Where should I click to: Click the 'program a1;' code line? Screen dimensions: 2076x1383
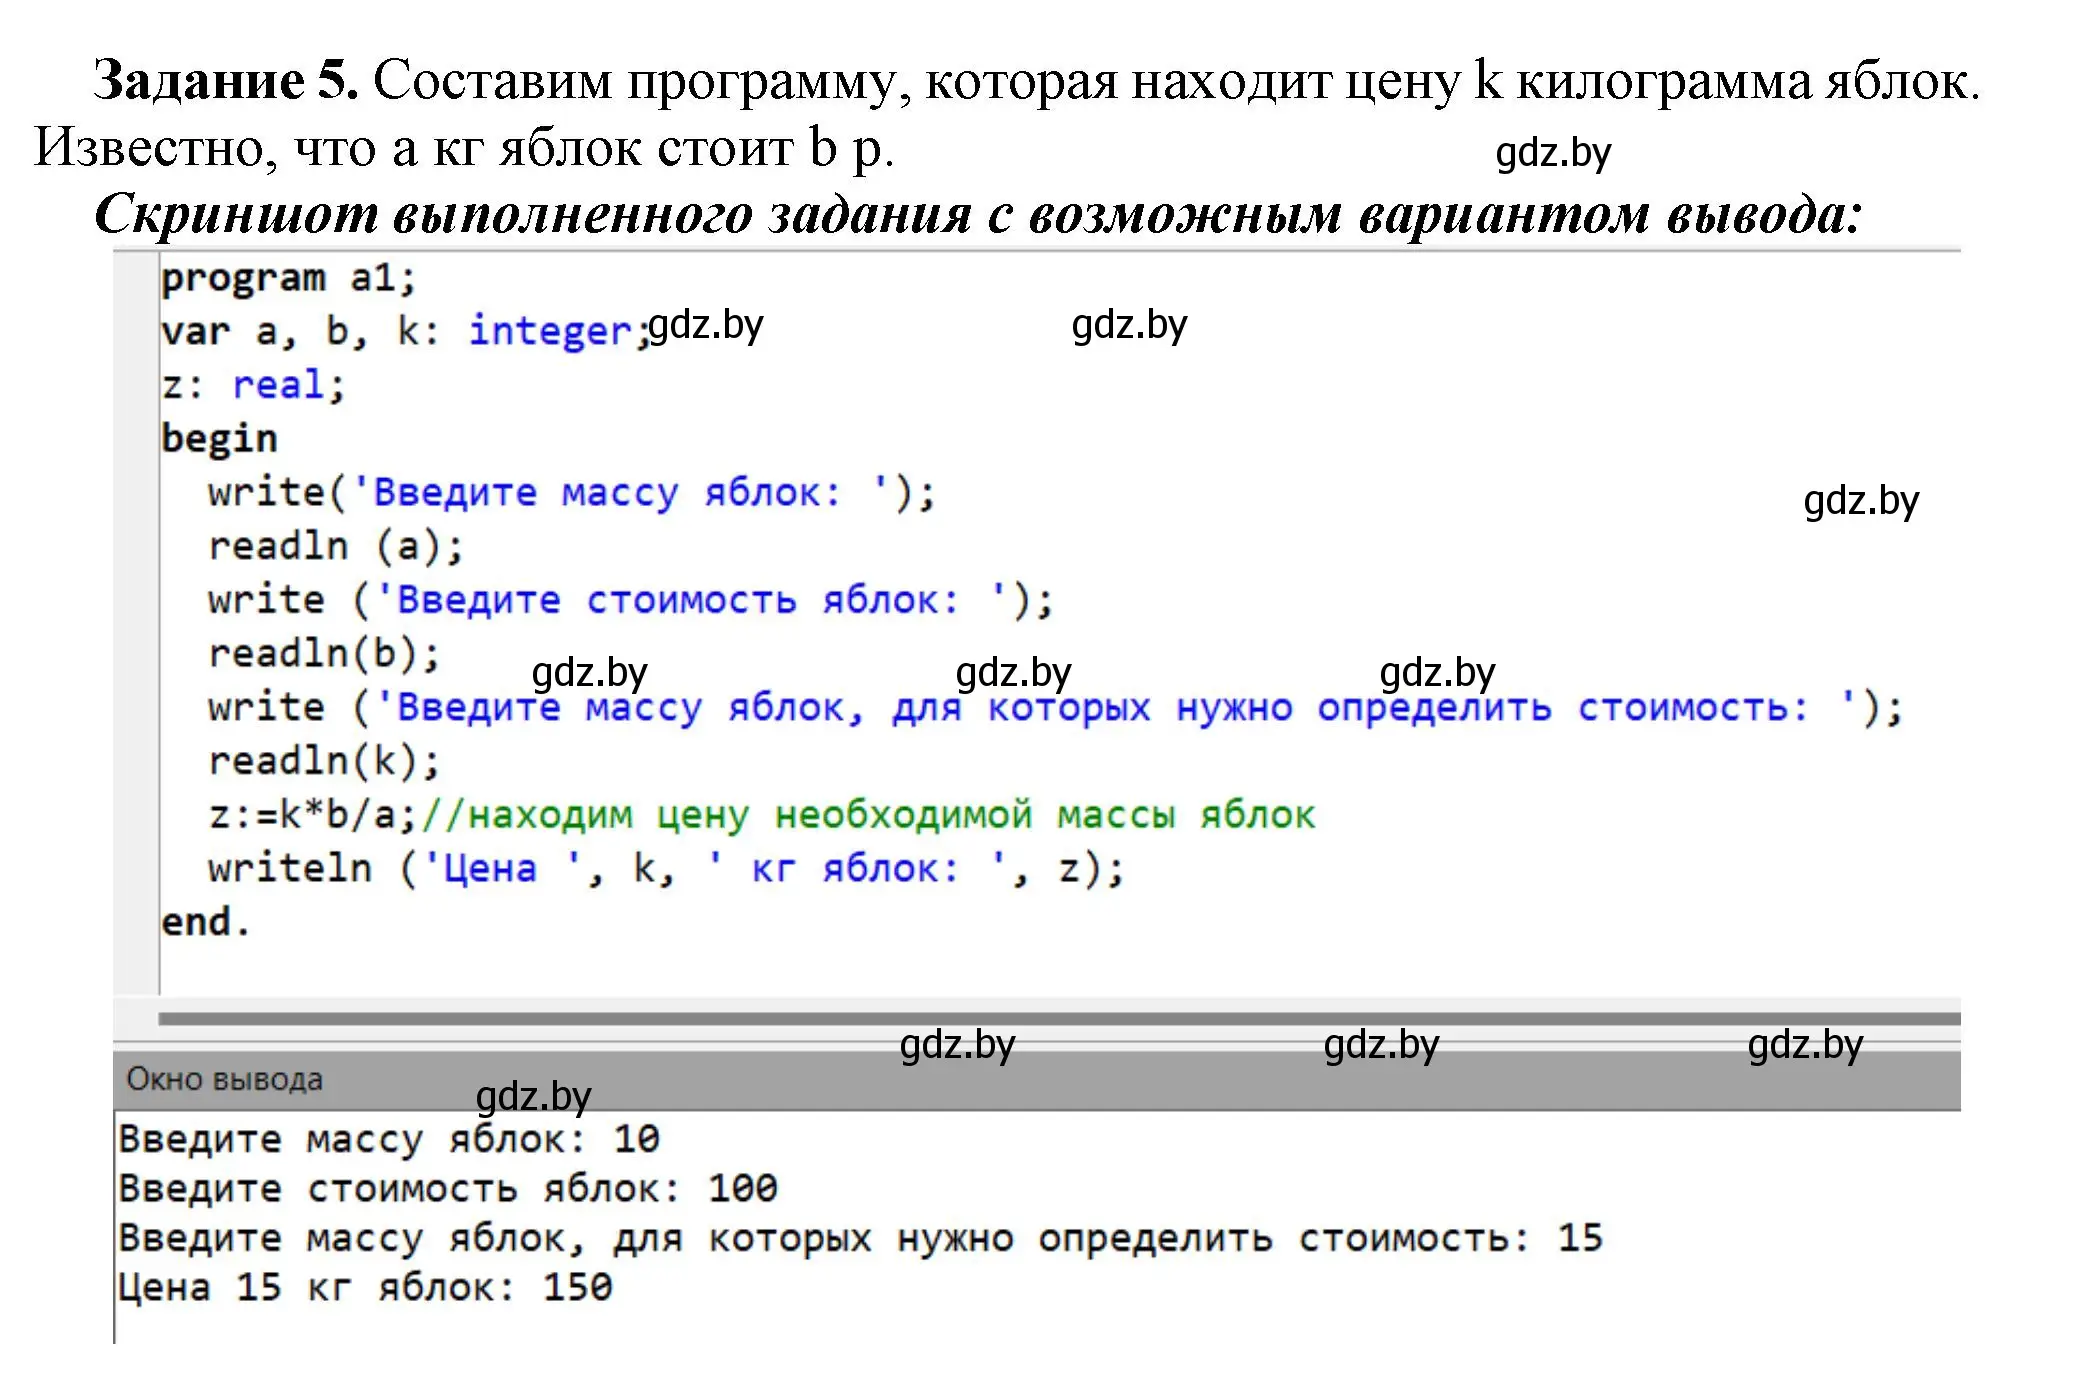pos(288,278)
